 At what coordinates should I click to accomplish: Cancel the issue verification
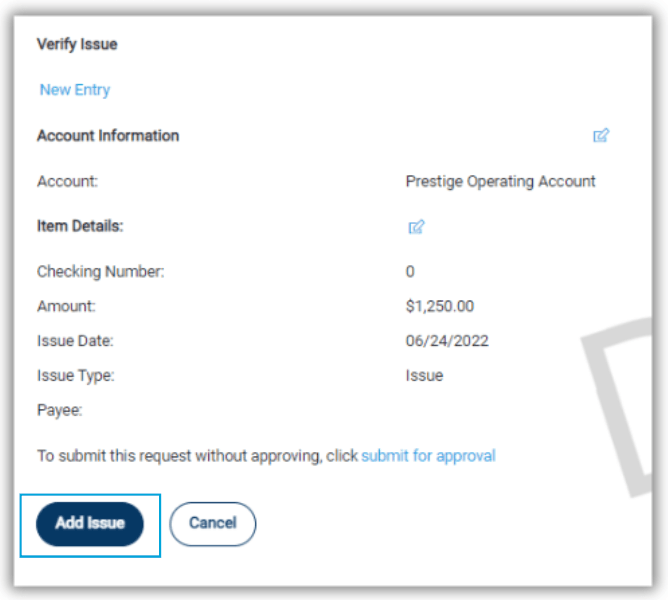coord(213,524)
